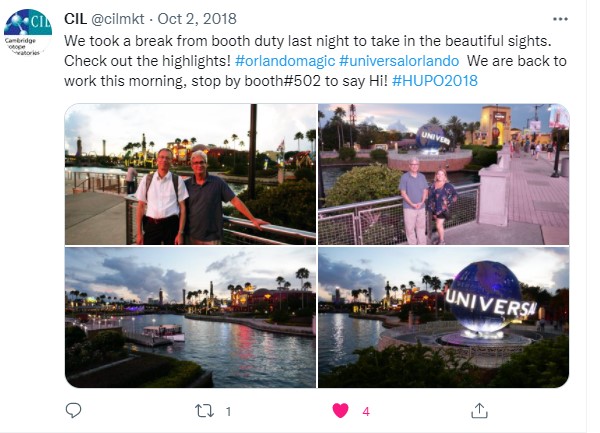
Task: Unlike the tweet via the pink heart
Action: (340, 411)
